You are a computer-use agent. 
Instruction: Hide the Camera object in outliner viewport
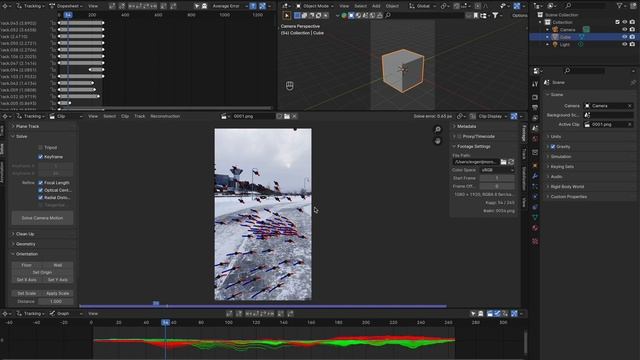pyautogui.click(x=624, y=30)
